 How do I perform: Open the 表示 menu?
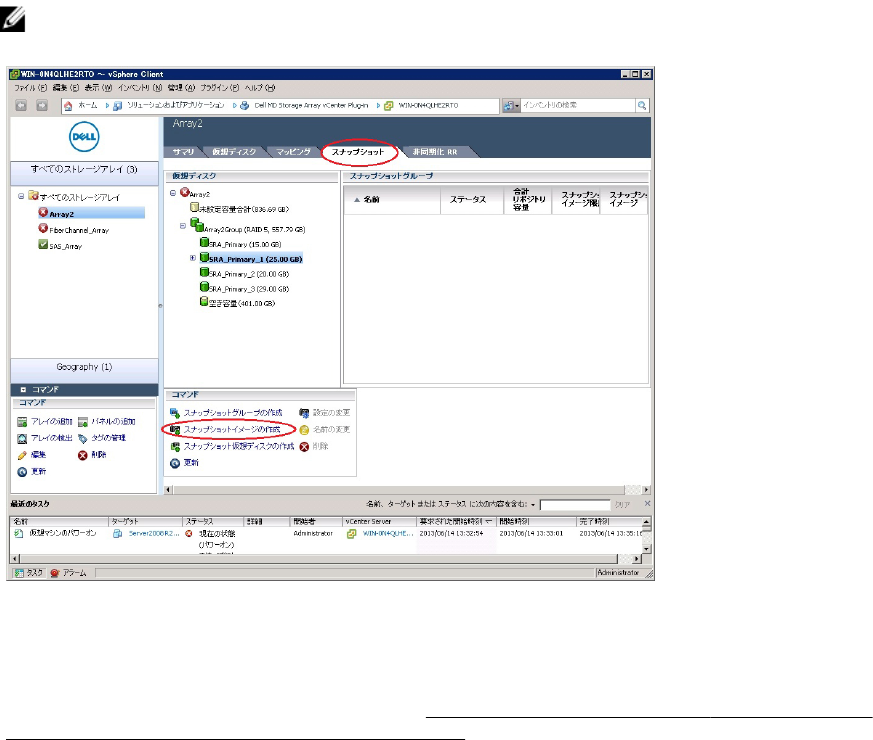click(98, 88)
